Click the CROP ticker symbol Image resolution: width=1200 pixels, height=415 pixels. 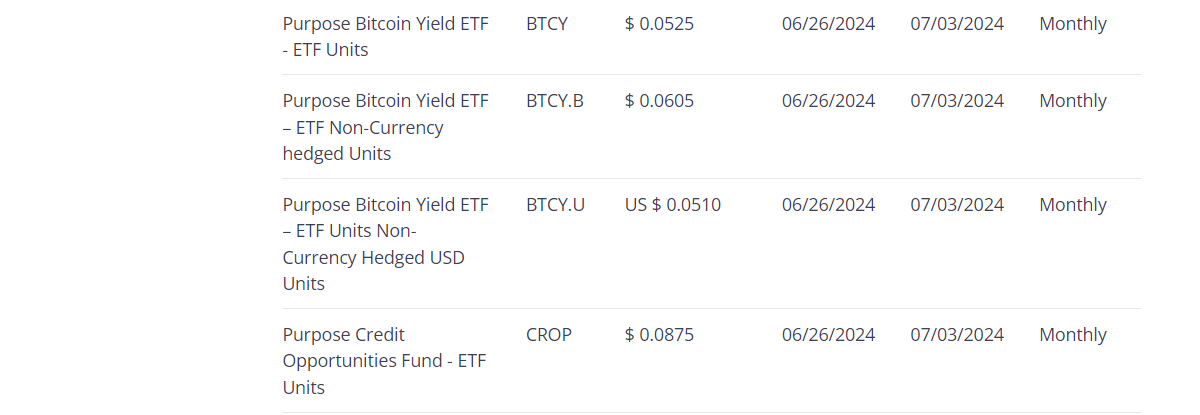click(549, 335)
